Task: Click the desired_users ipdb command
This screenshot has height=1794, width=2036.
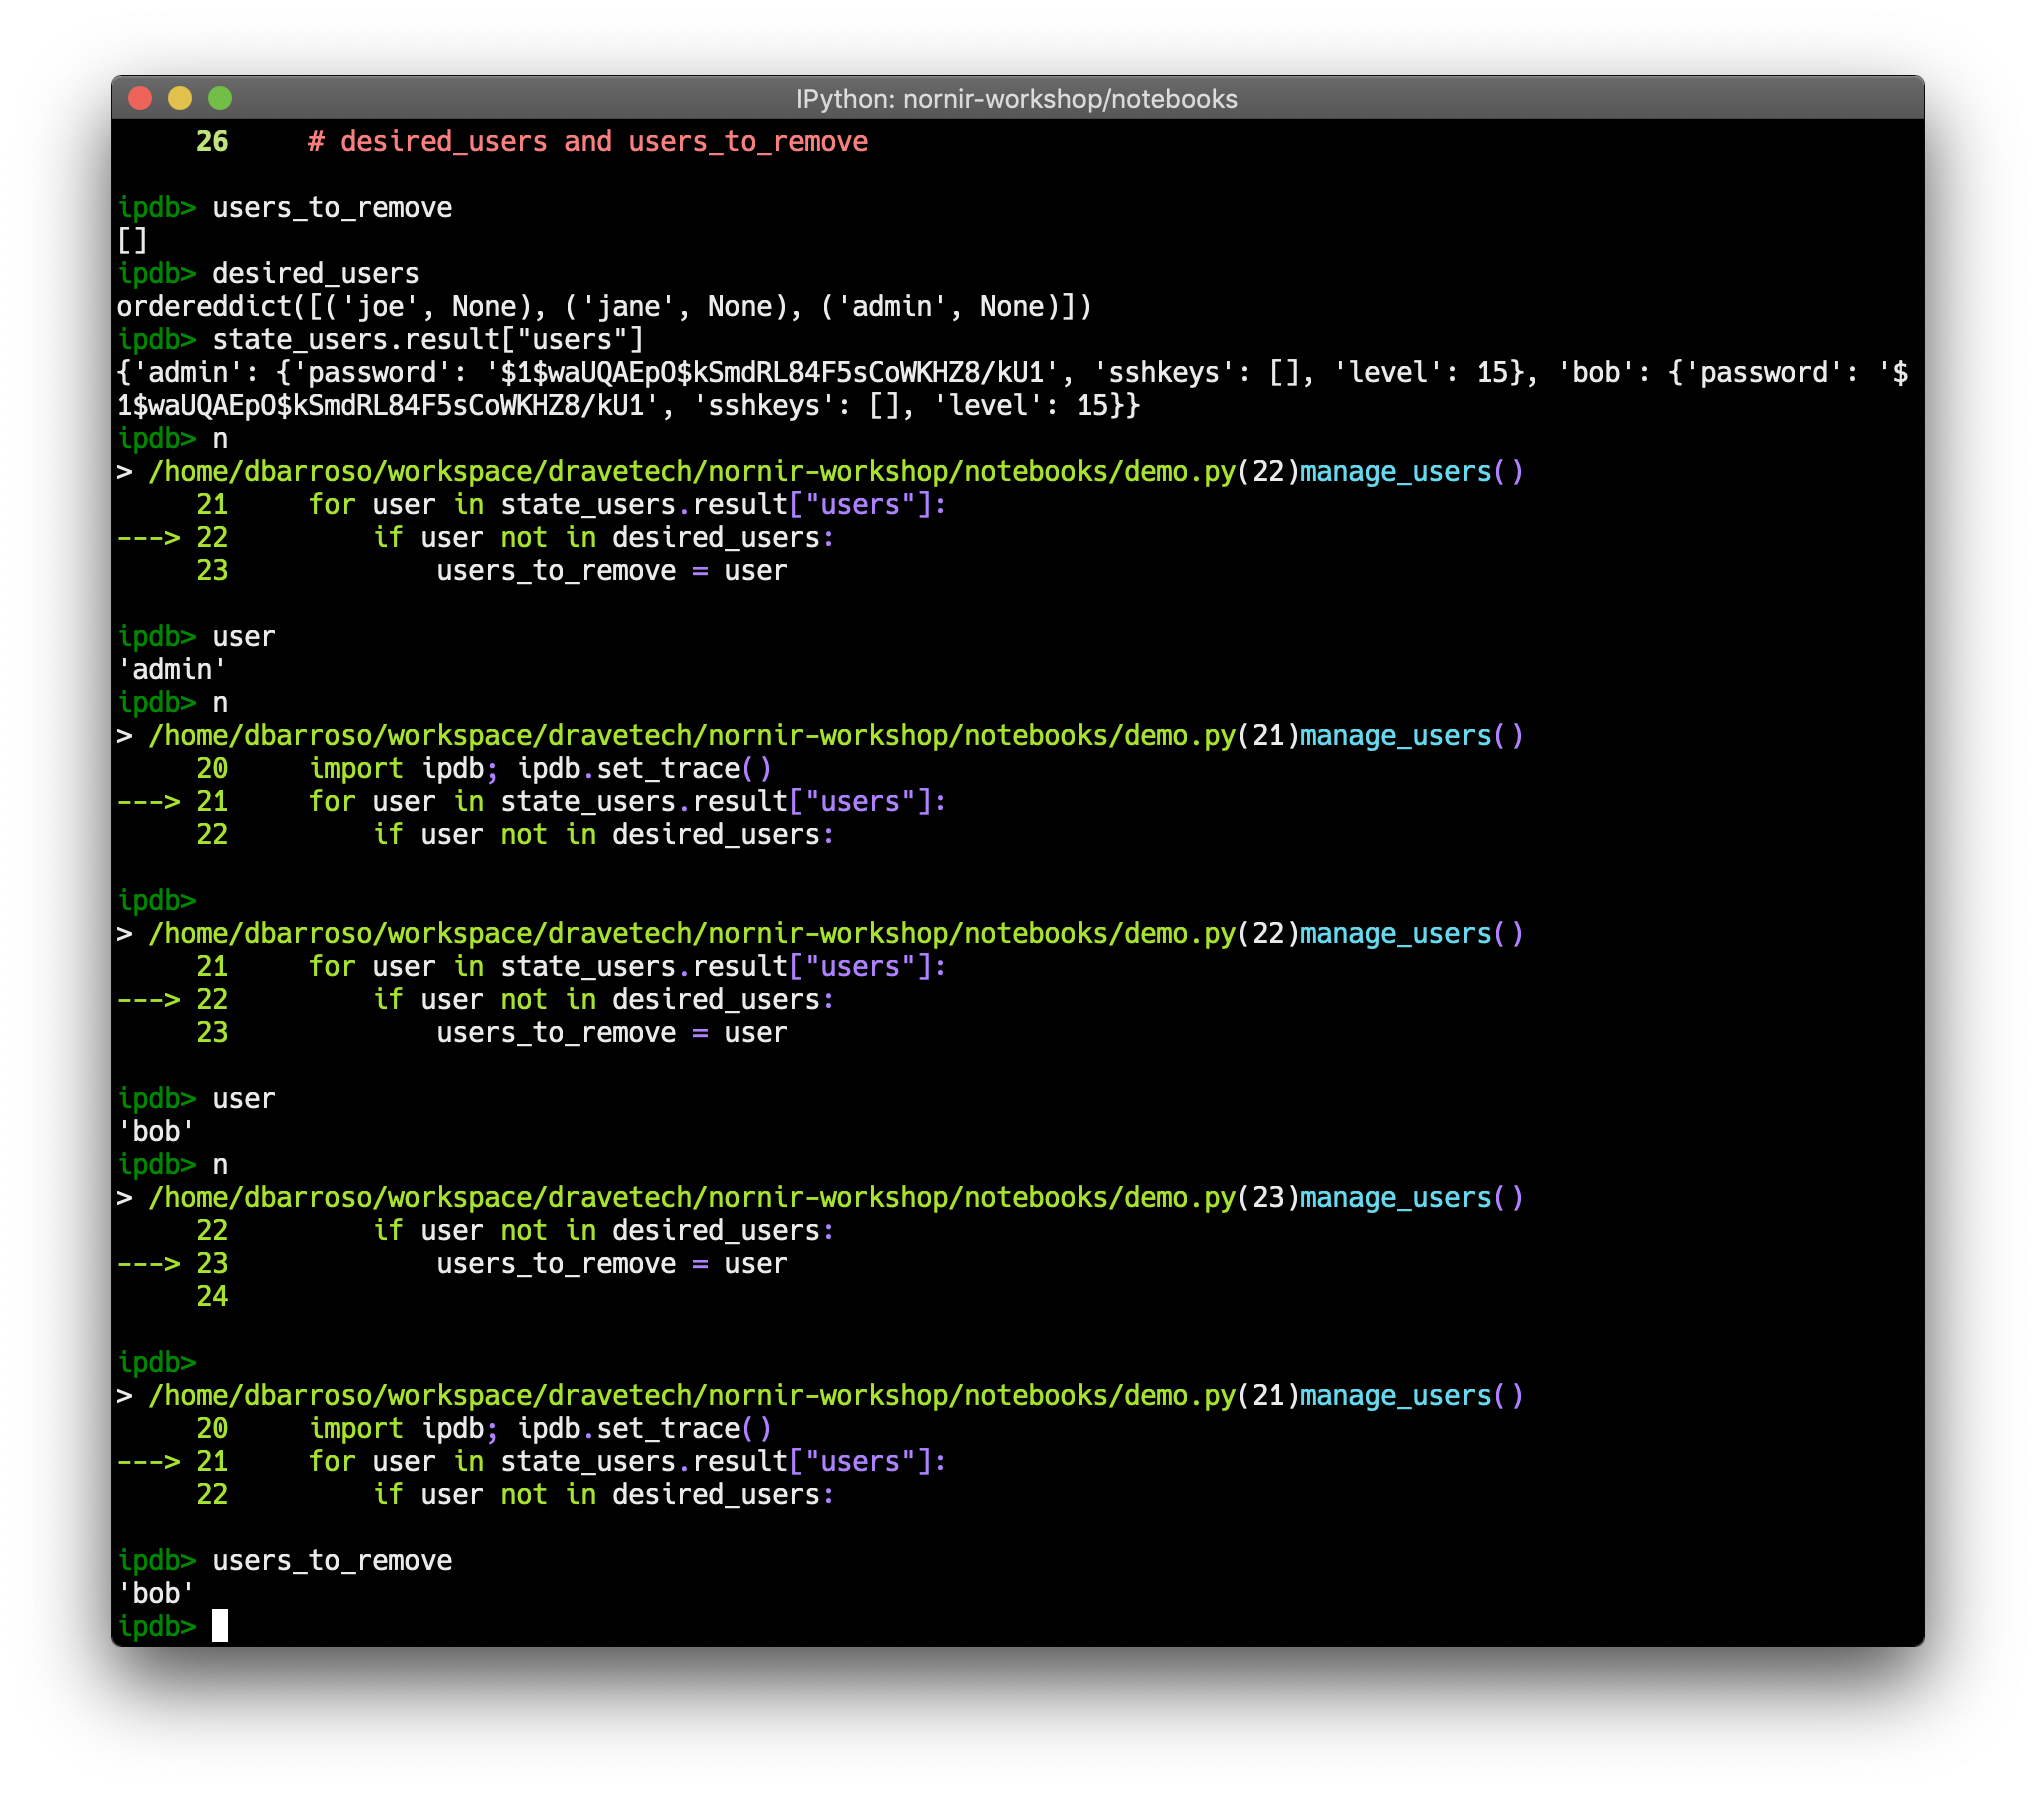Action: 313,273
